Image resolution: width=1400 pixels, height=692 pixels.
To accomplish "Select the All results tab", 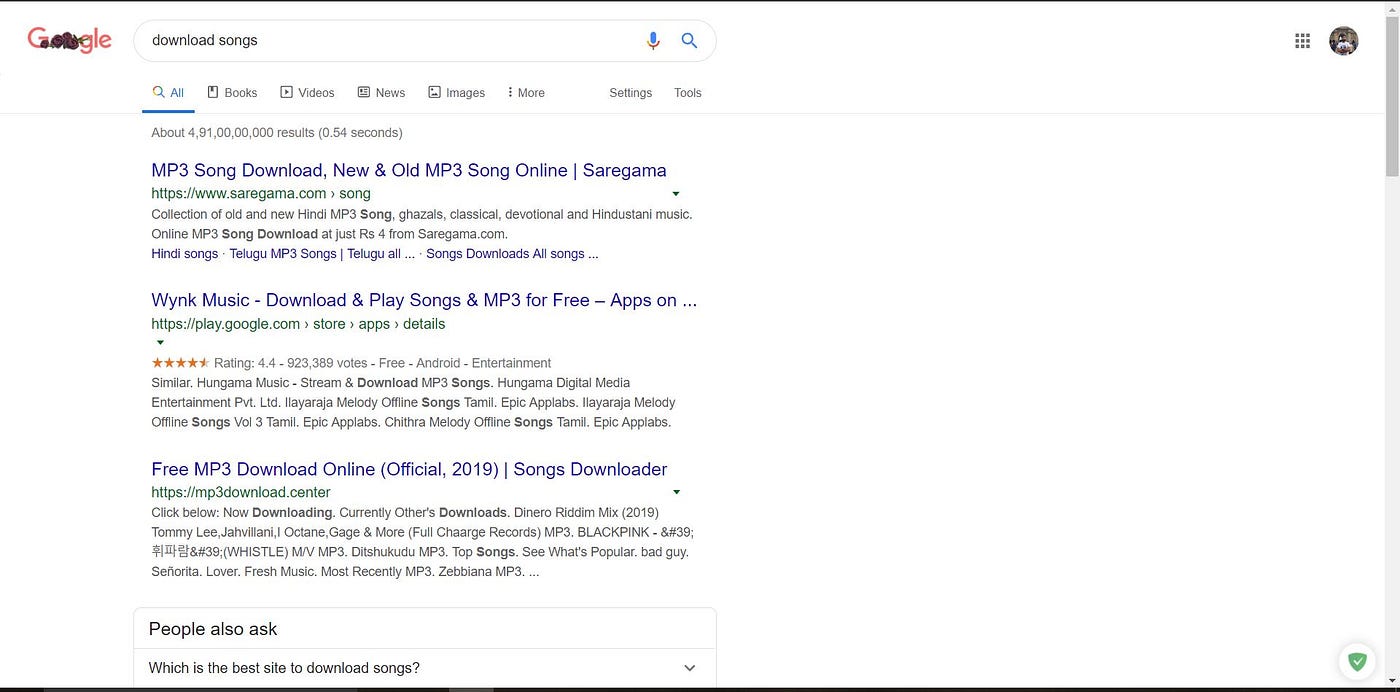I will (168, 93).
